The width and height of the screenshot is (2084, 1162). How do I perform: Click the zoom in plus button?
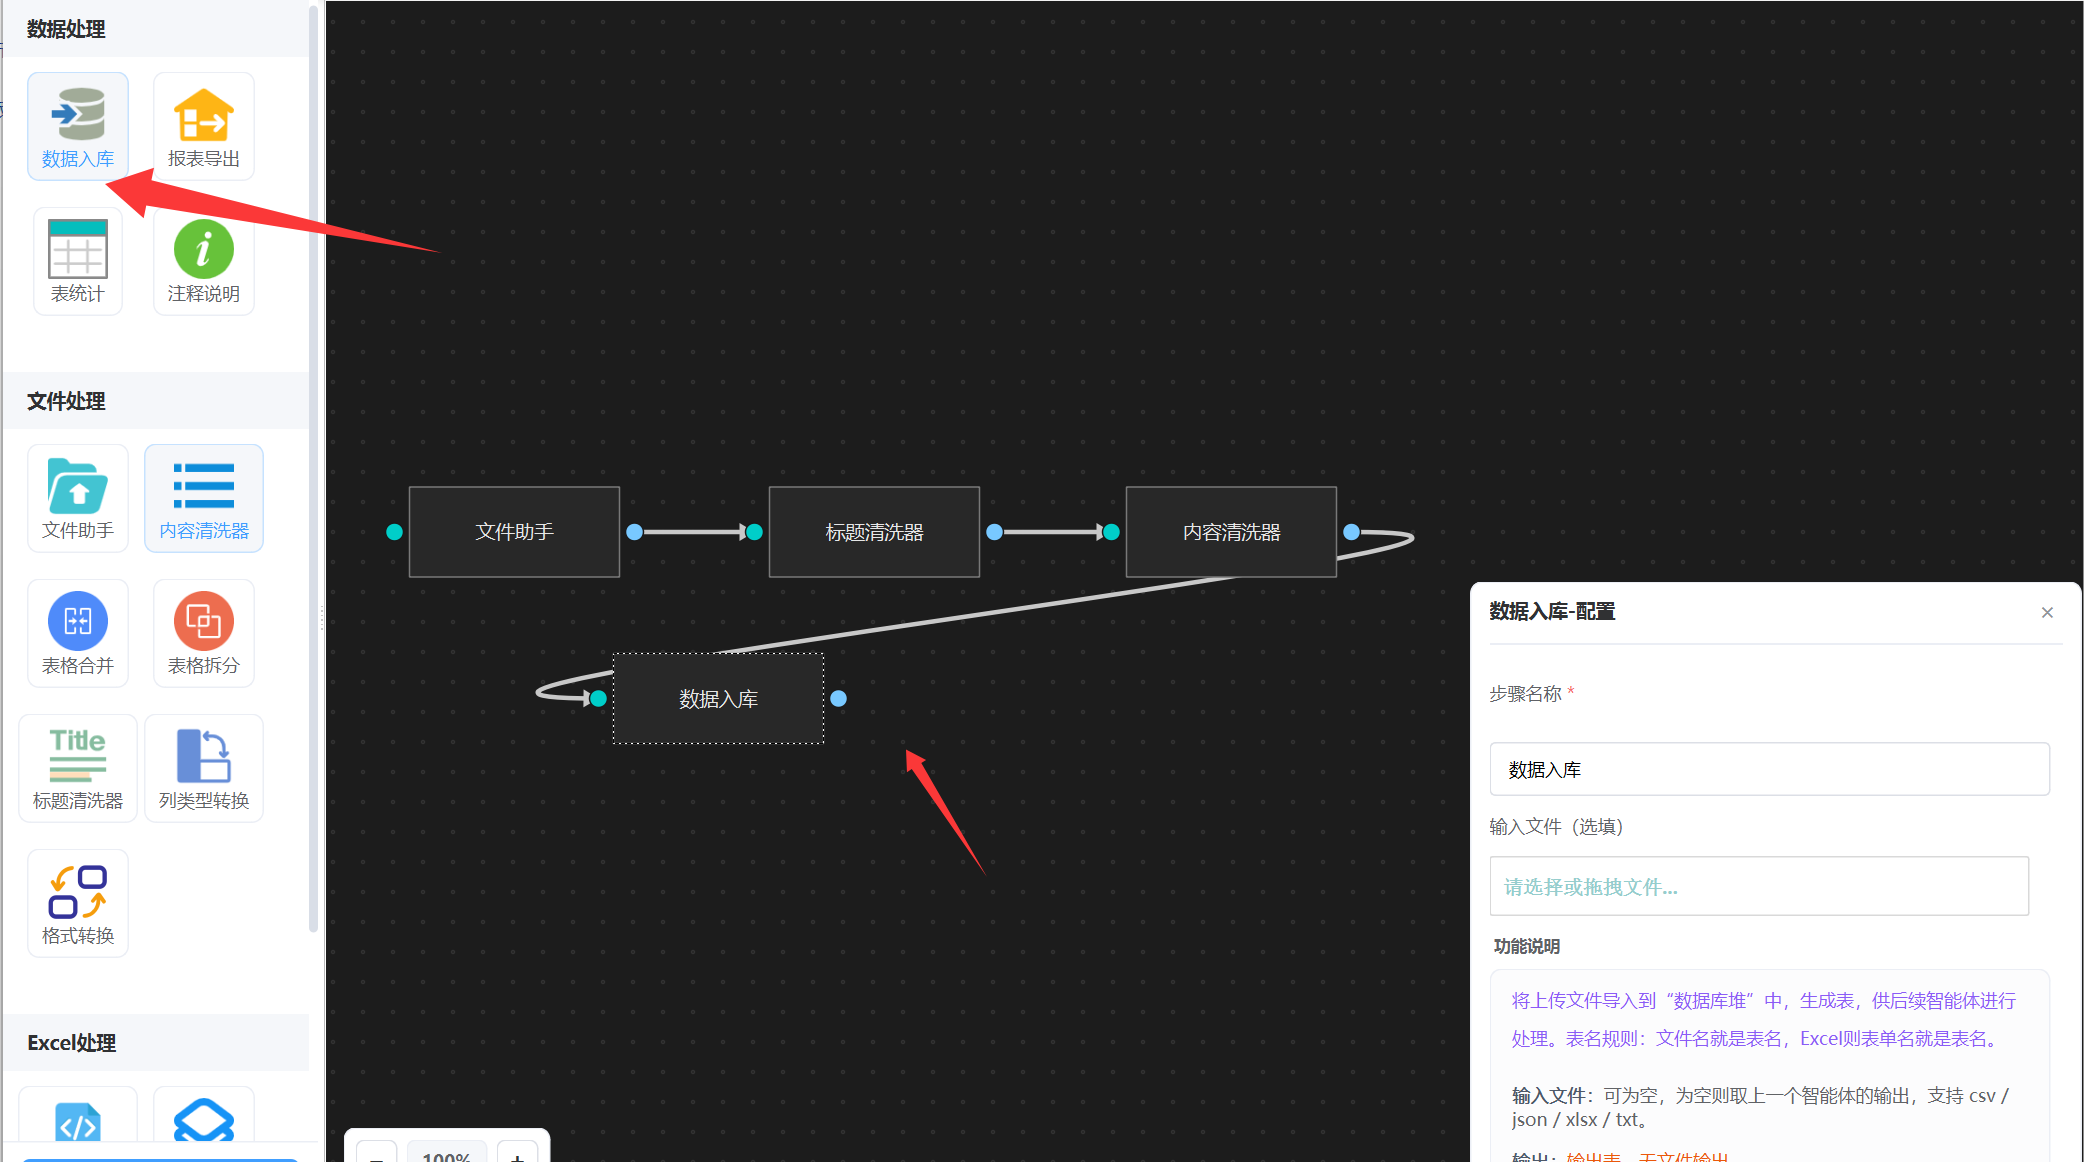coord(517,1152)
